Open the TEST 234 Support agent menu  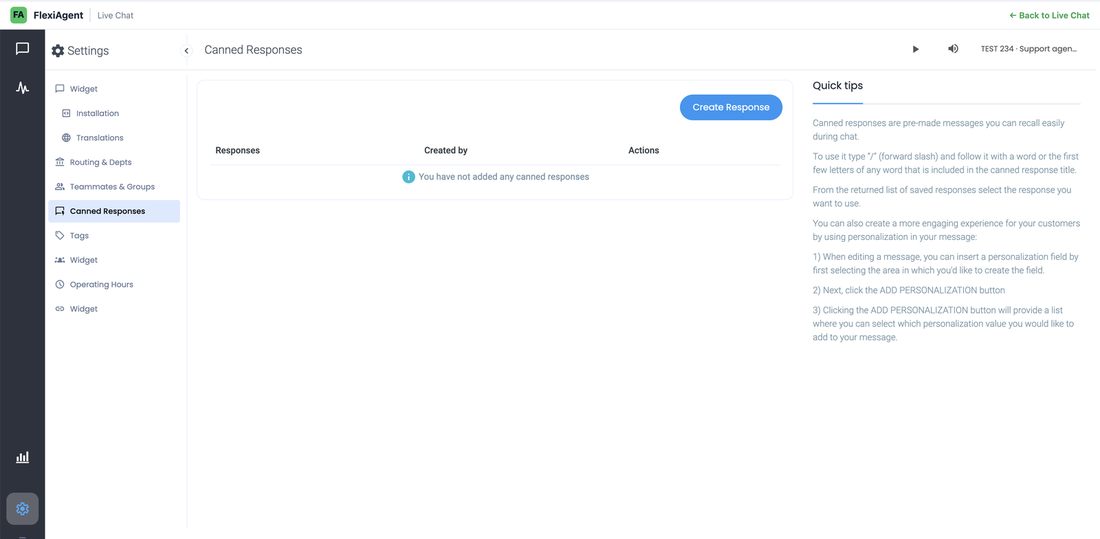coord(1028,49)
